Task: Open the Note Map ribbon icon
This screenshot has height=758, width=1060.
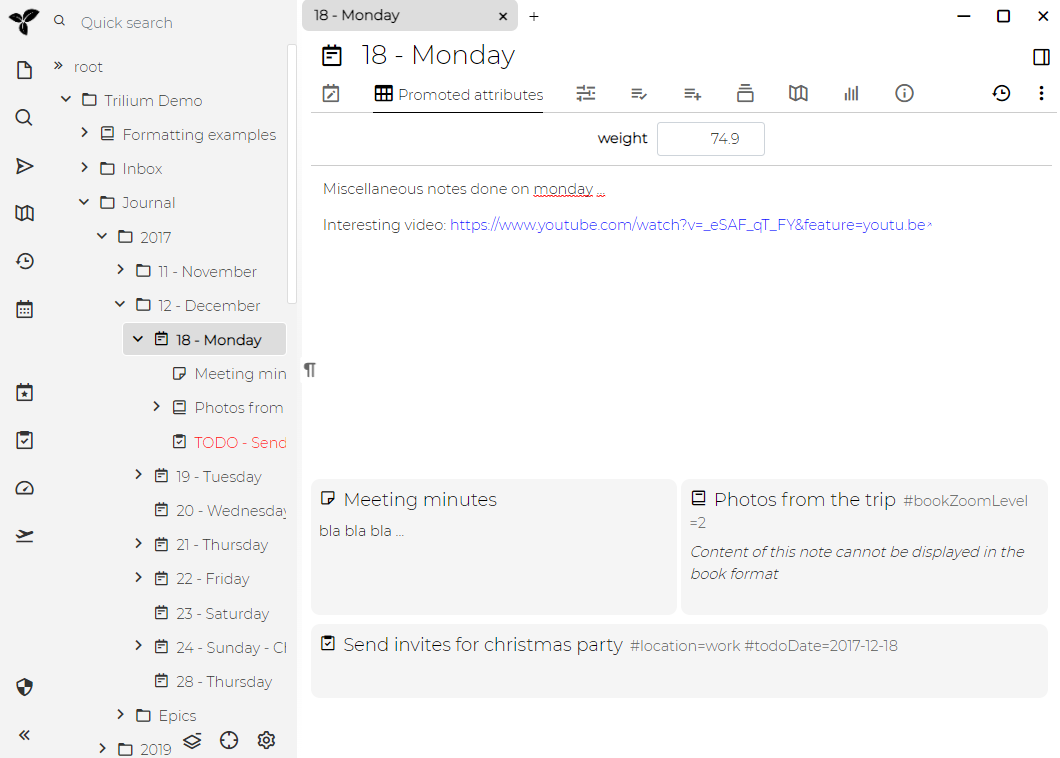Action: pyautogui.click(x=798, y=93)
